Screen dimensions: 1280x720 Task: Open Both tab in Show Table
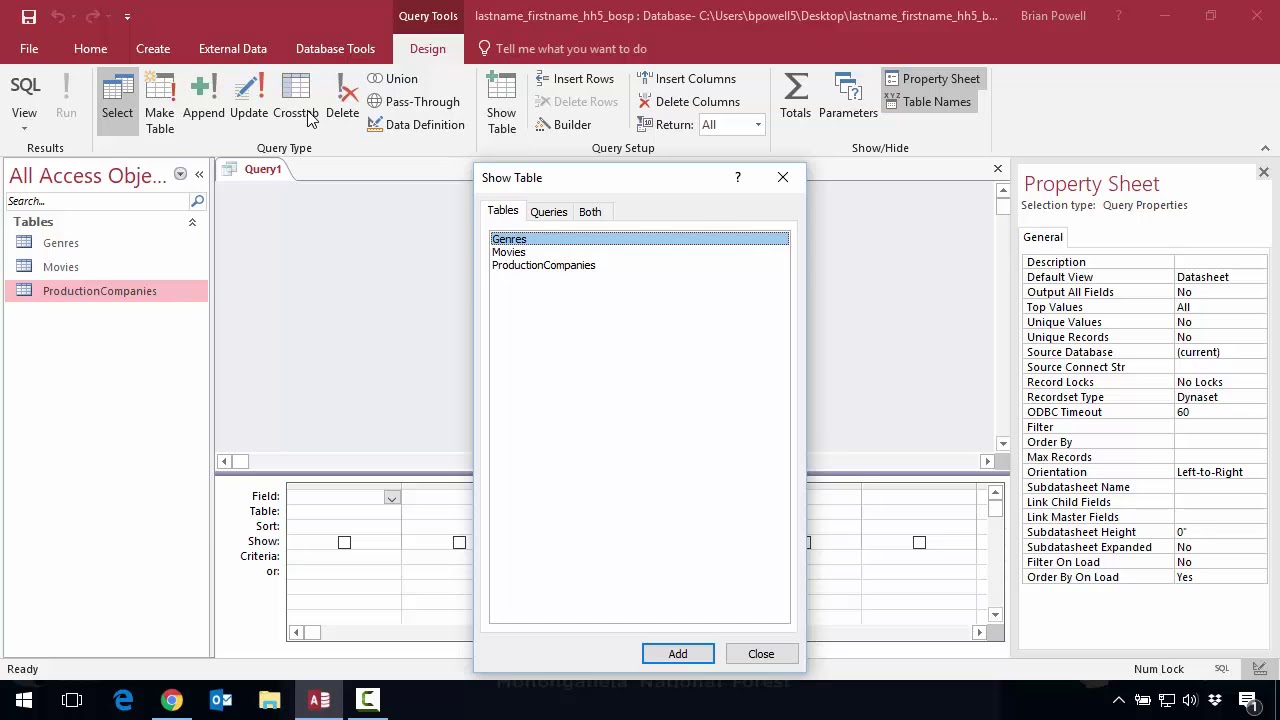pyautogui.click(x=590, y=212)
